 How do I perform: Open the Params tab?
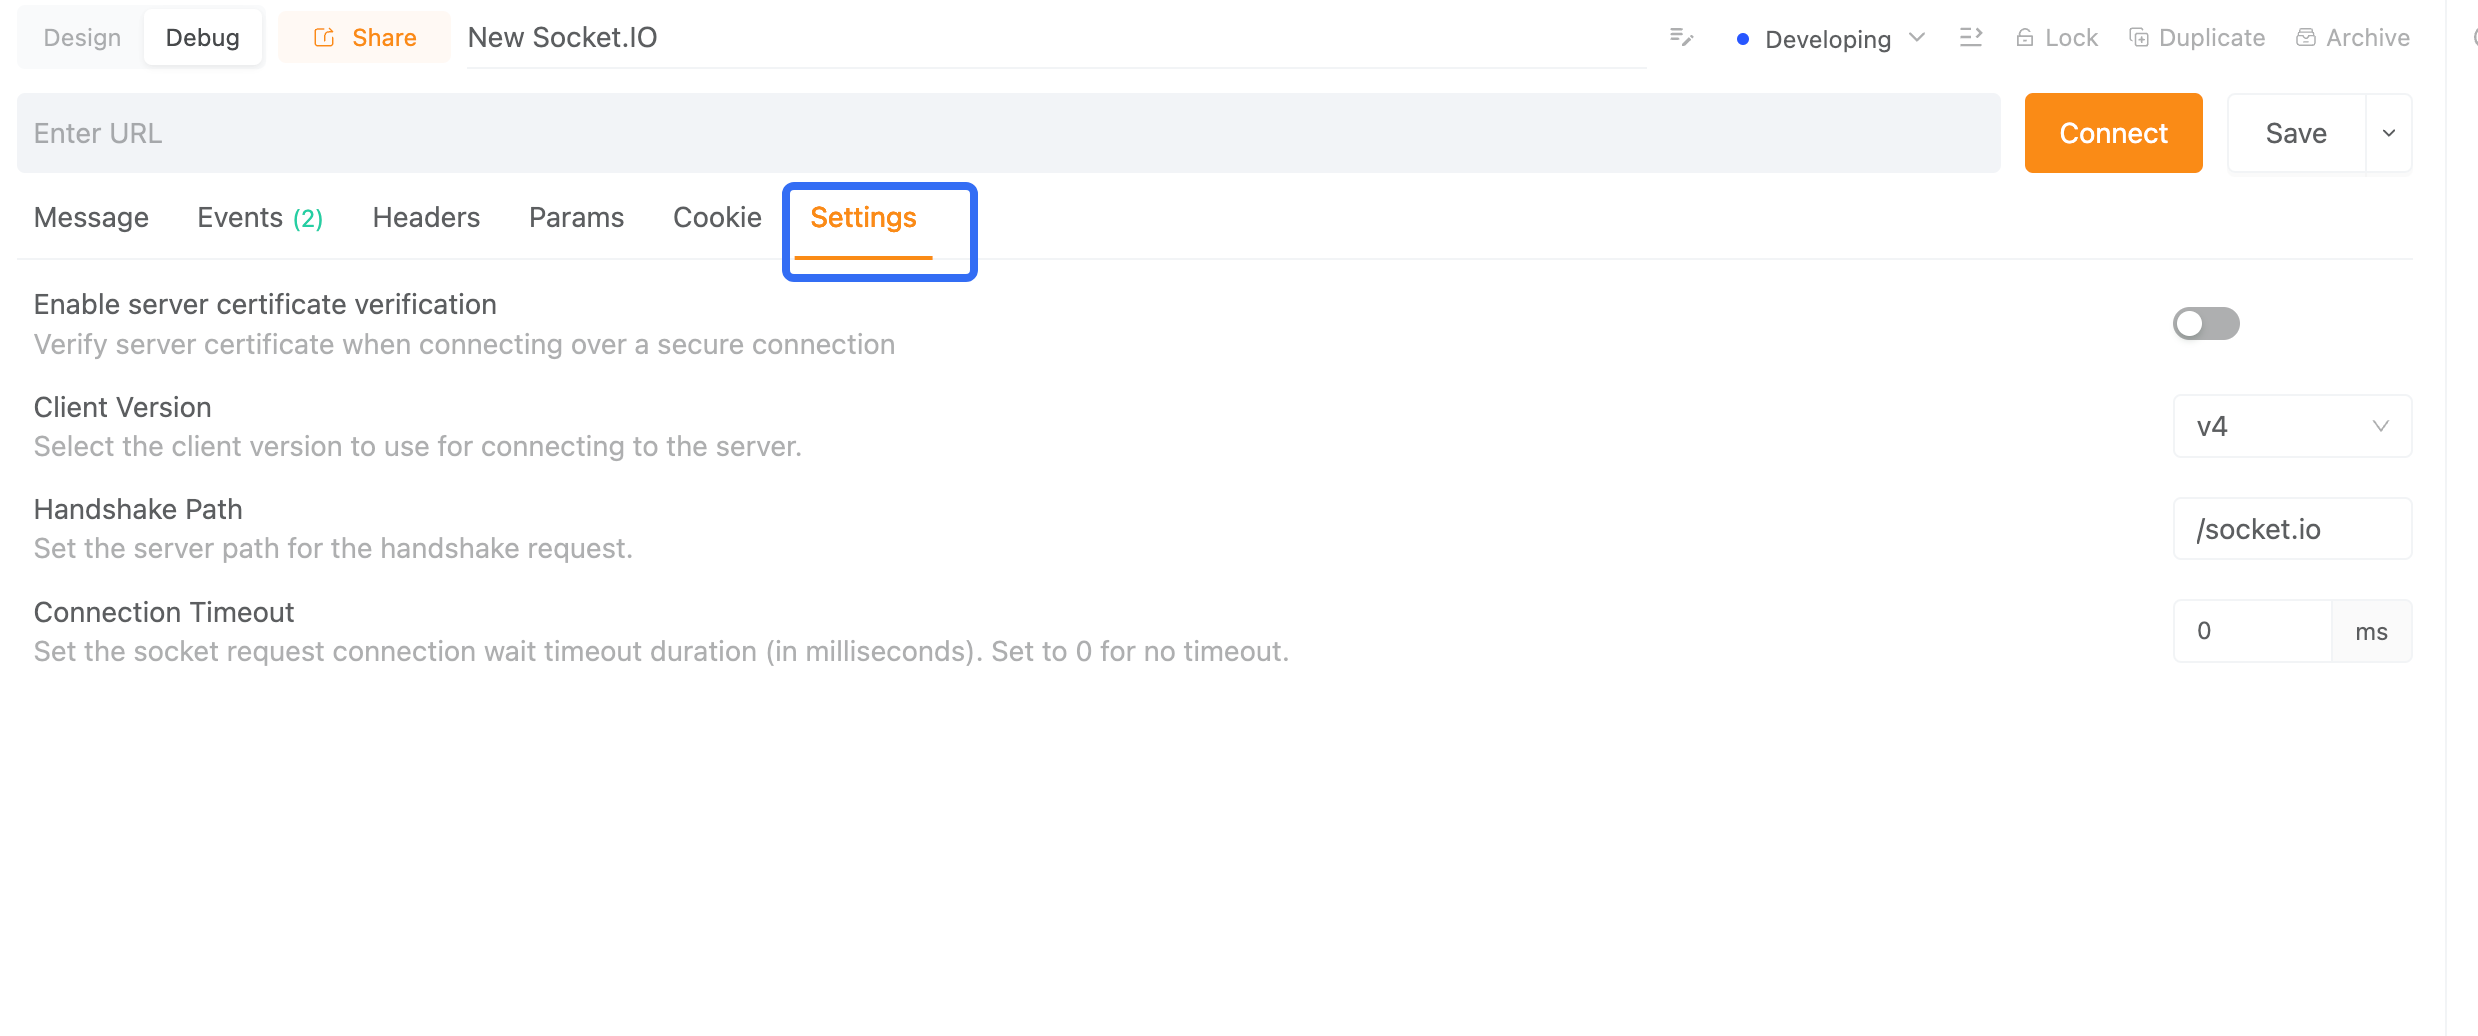click(576, 218)
